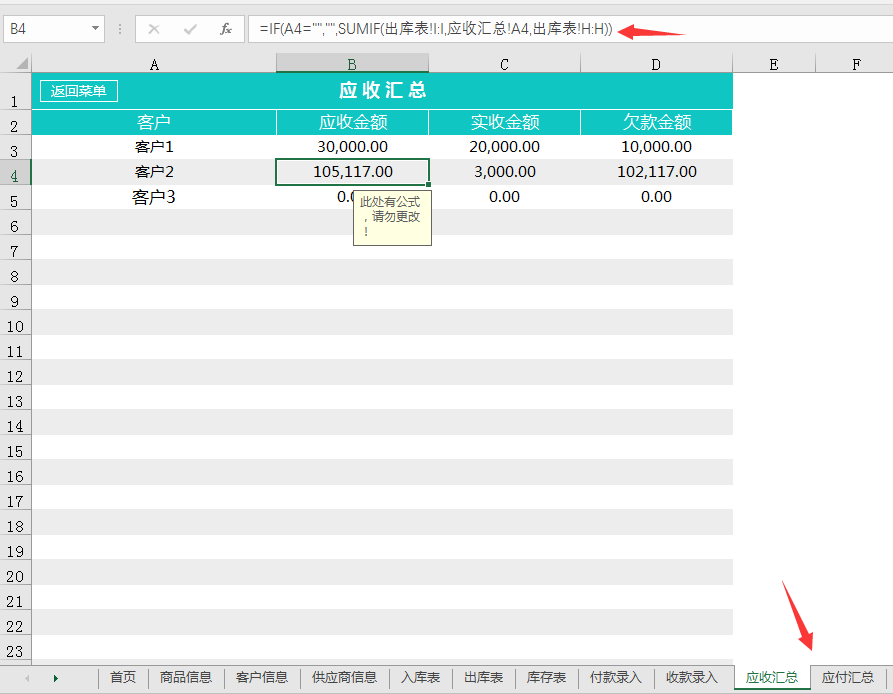Select the cell with 10,000.00
This screenshot has height=694, width=893.
[656, 147]
